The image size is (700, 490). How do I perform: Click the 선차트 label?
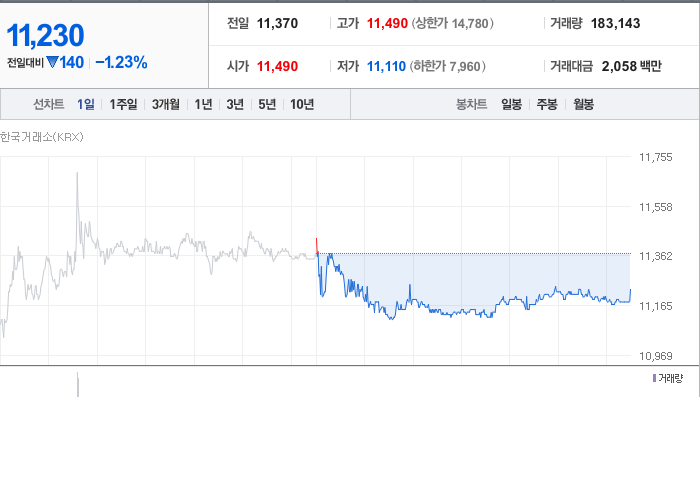click(49, 104)
